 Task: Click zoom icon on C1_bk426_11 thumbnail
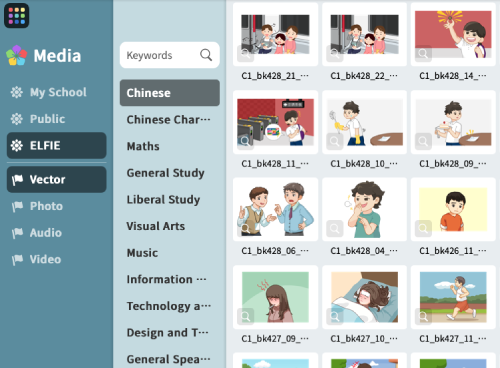(x=423, y=229)
